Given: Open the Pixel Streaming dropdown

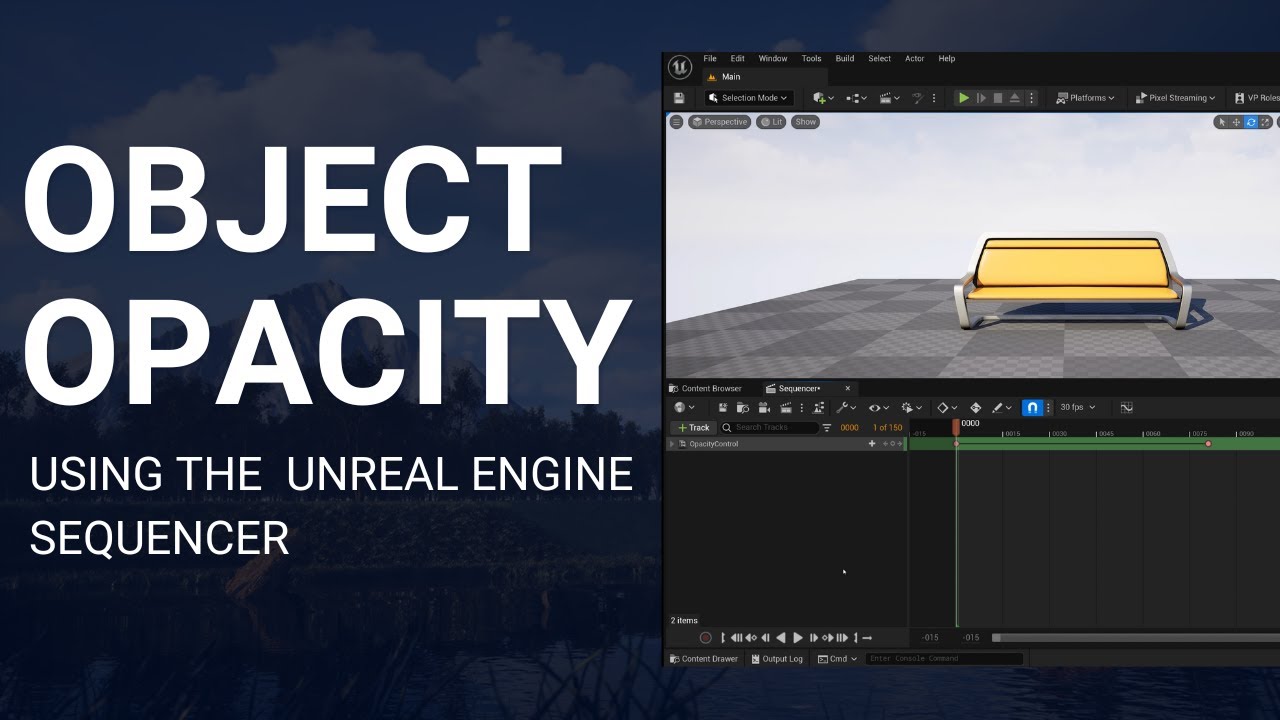Looking at the screenshot, I should pyautogui.click(x=1175, y=98).
